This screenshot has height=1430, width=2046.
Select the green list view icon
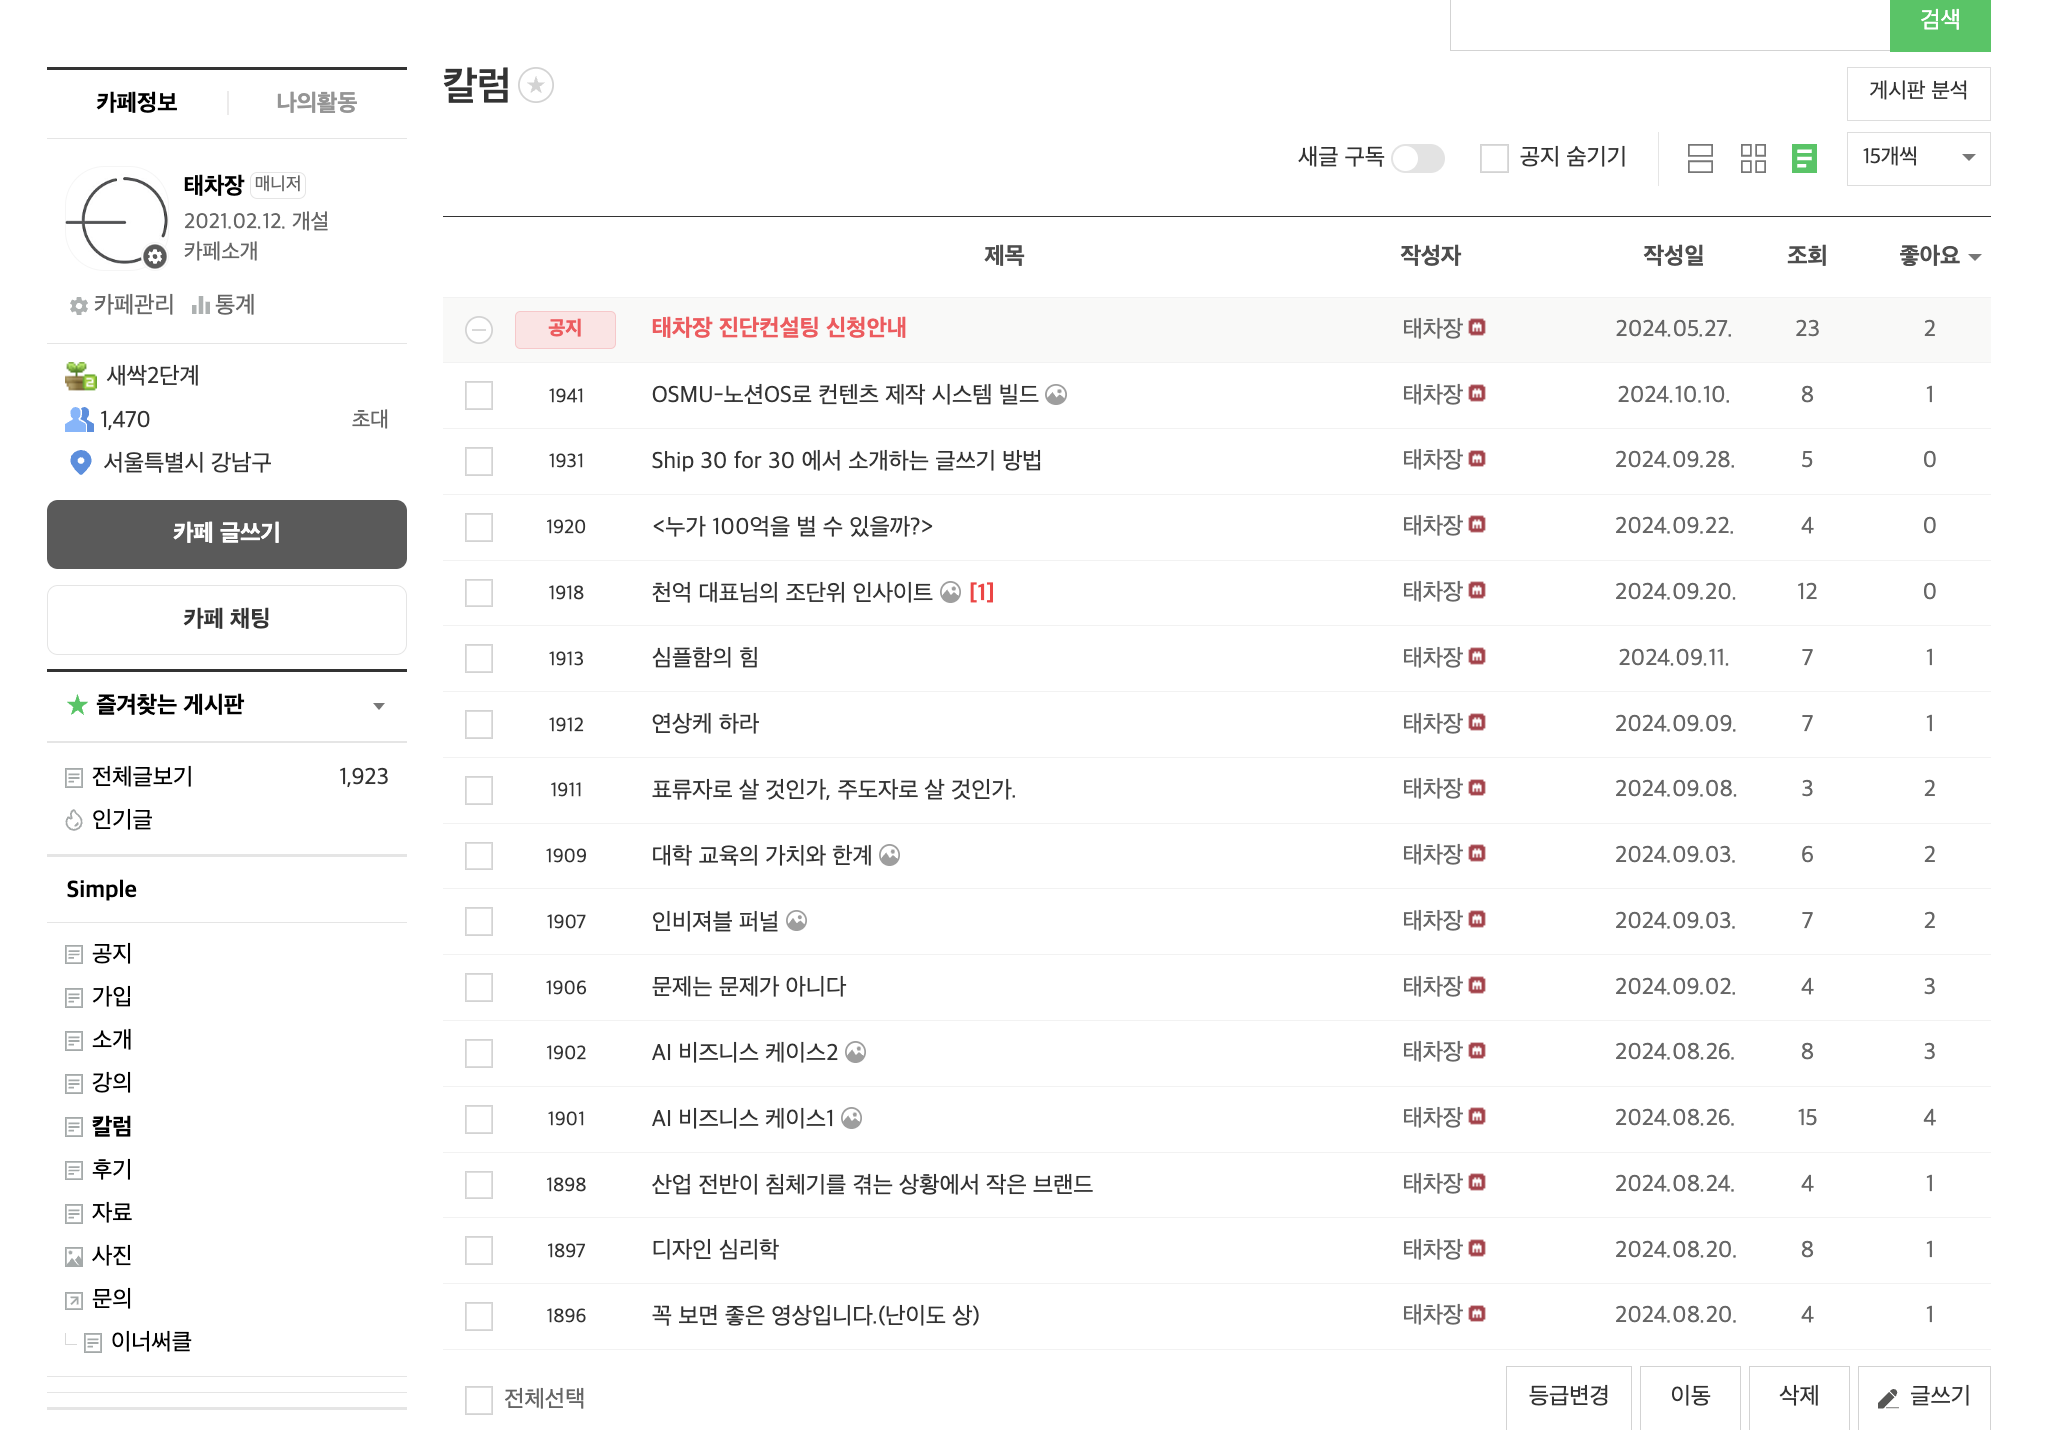pos(1804,158)
